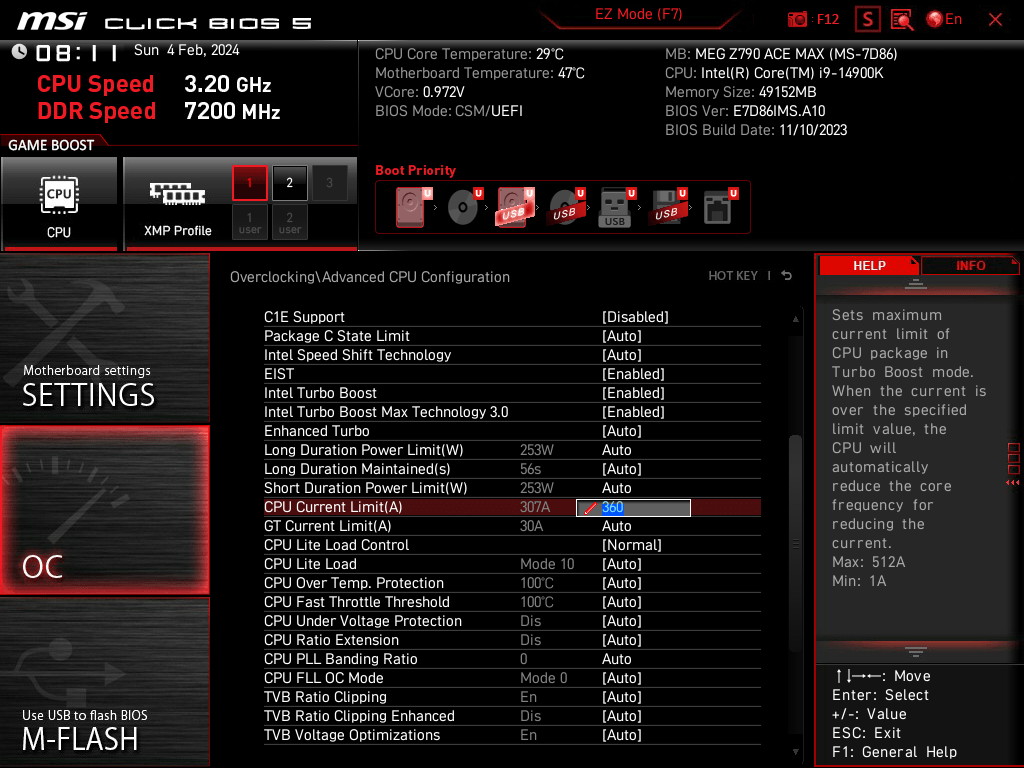Open the BIOS search magnifier icon
Viewport: 1024px width, 768px height.
tap(902, 20)
